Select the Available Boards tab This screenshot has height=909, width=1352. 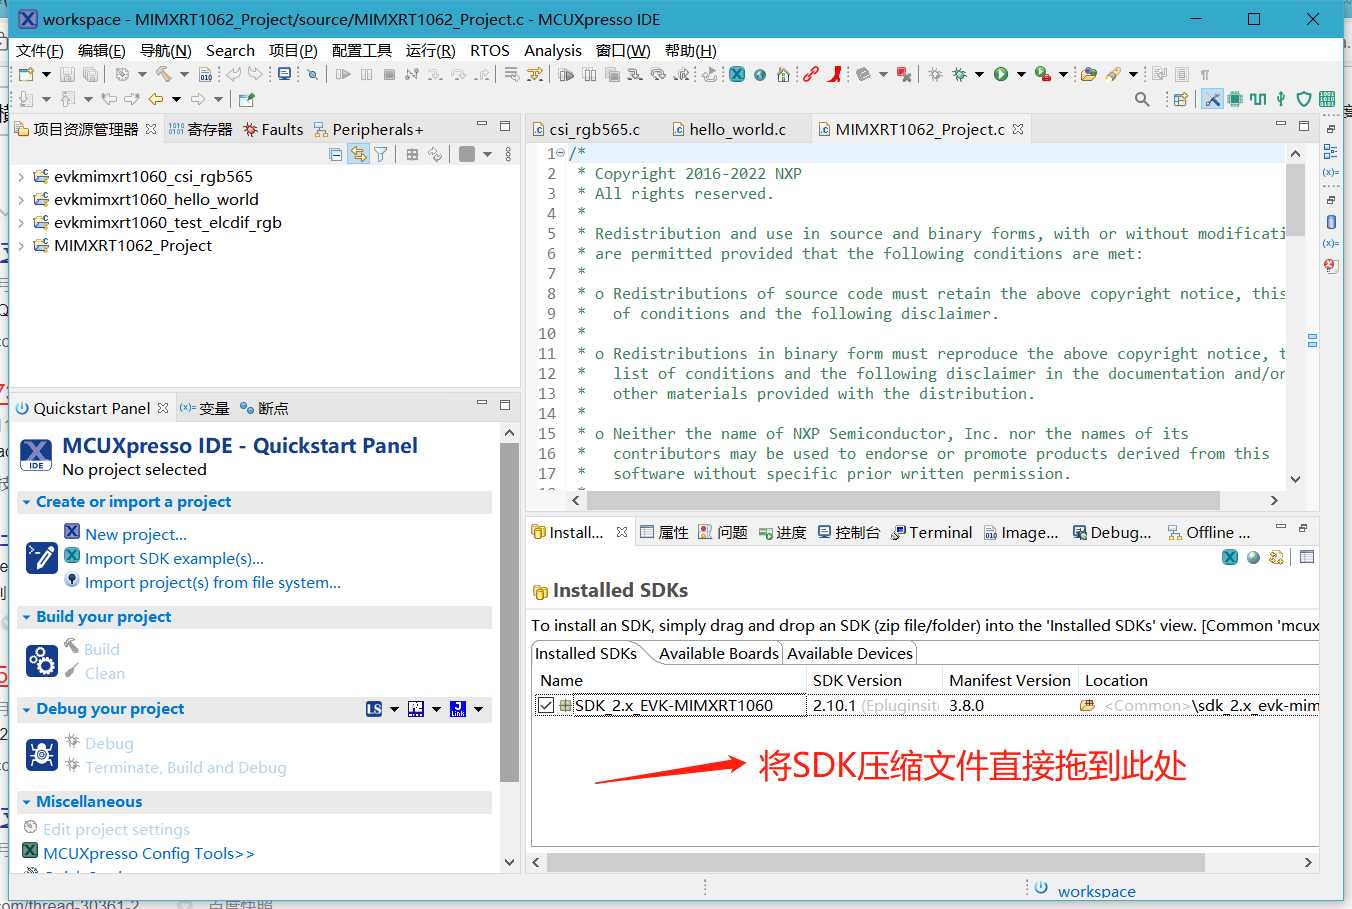point(718,653)
